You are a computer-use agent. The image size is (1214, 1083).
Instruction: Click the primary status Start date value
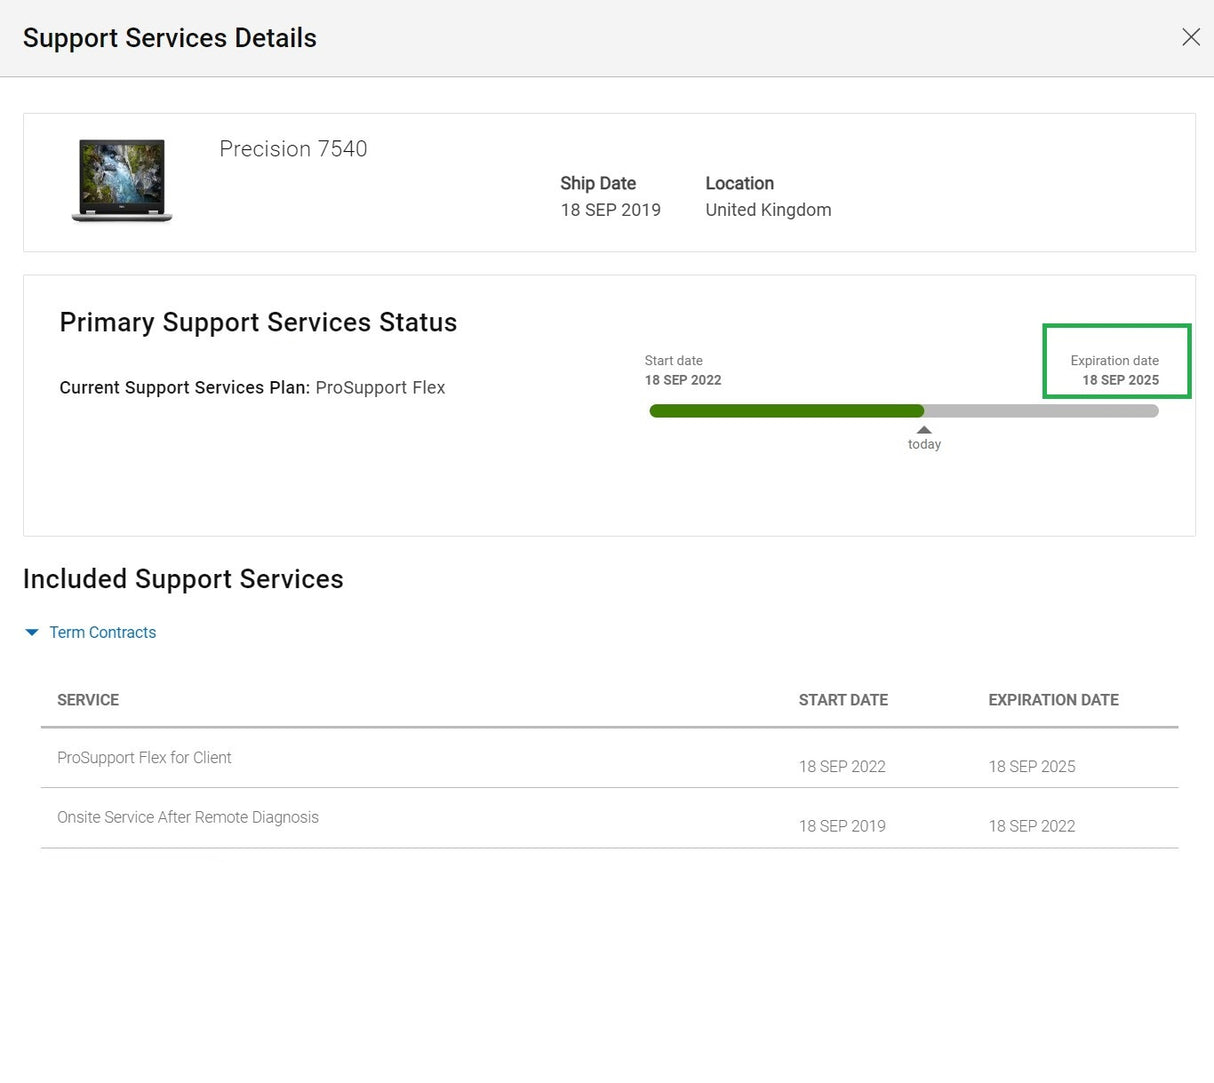[x=683, y=380]
